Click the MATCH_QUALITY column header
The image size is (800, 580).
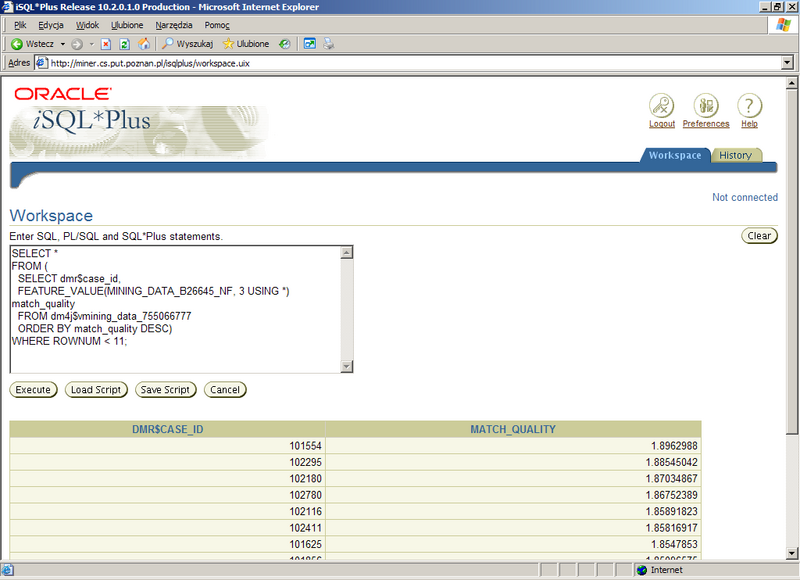(513, 430)
